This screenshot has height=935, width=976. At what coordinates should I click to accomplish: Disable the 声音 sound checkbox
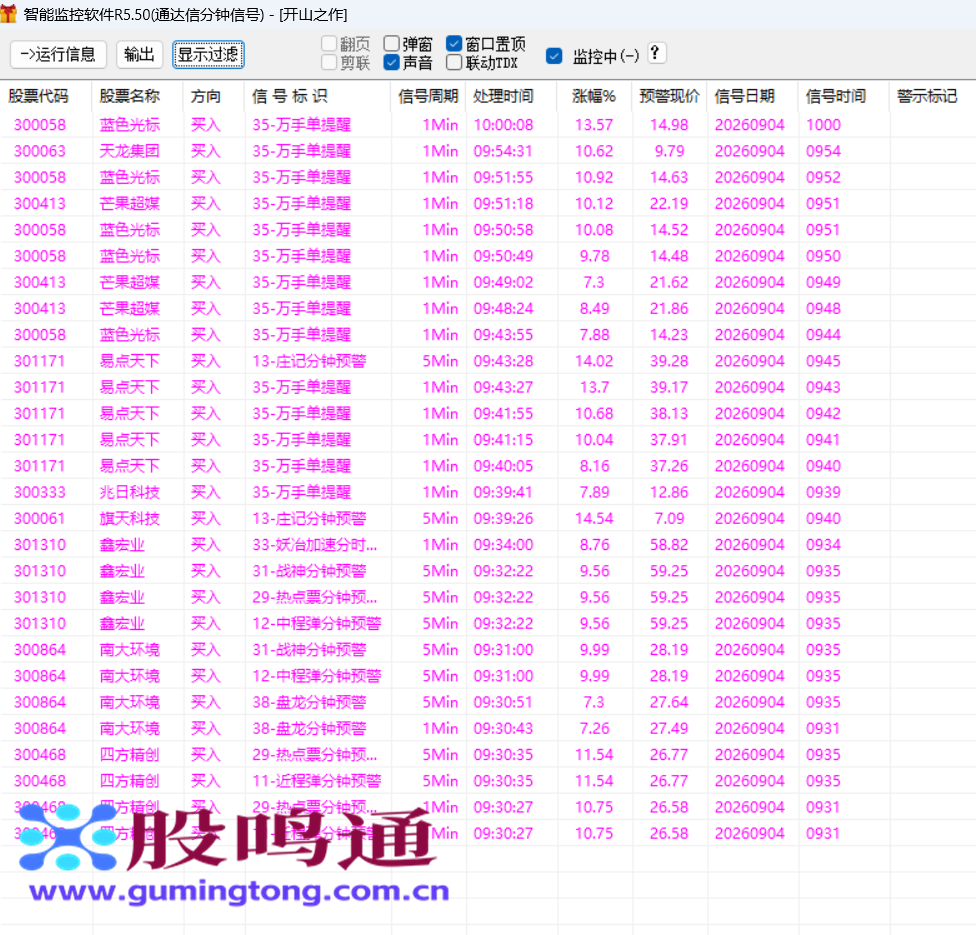point(392,62)
